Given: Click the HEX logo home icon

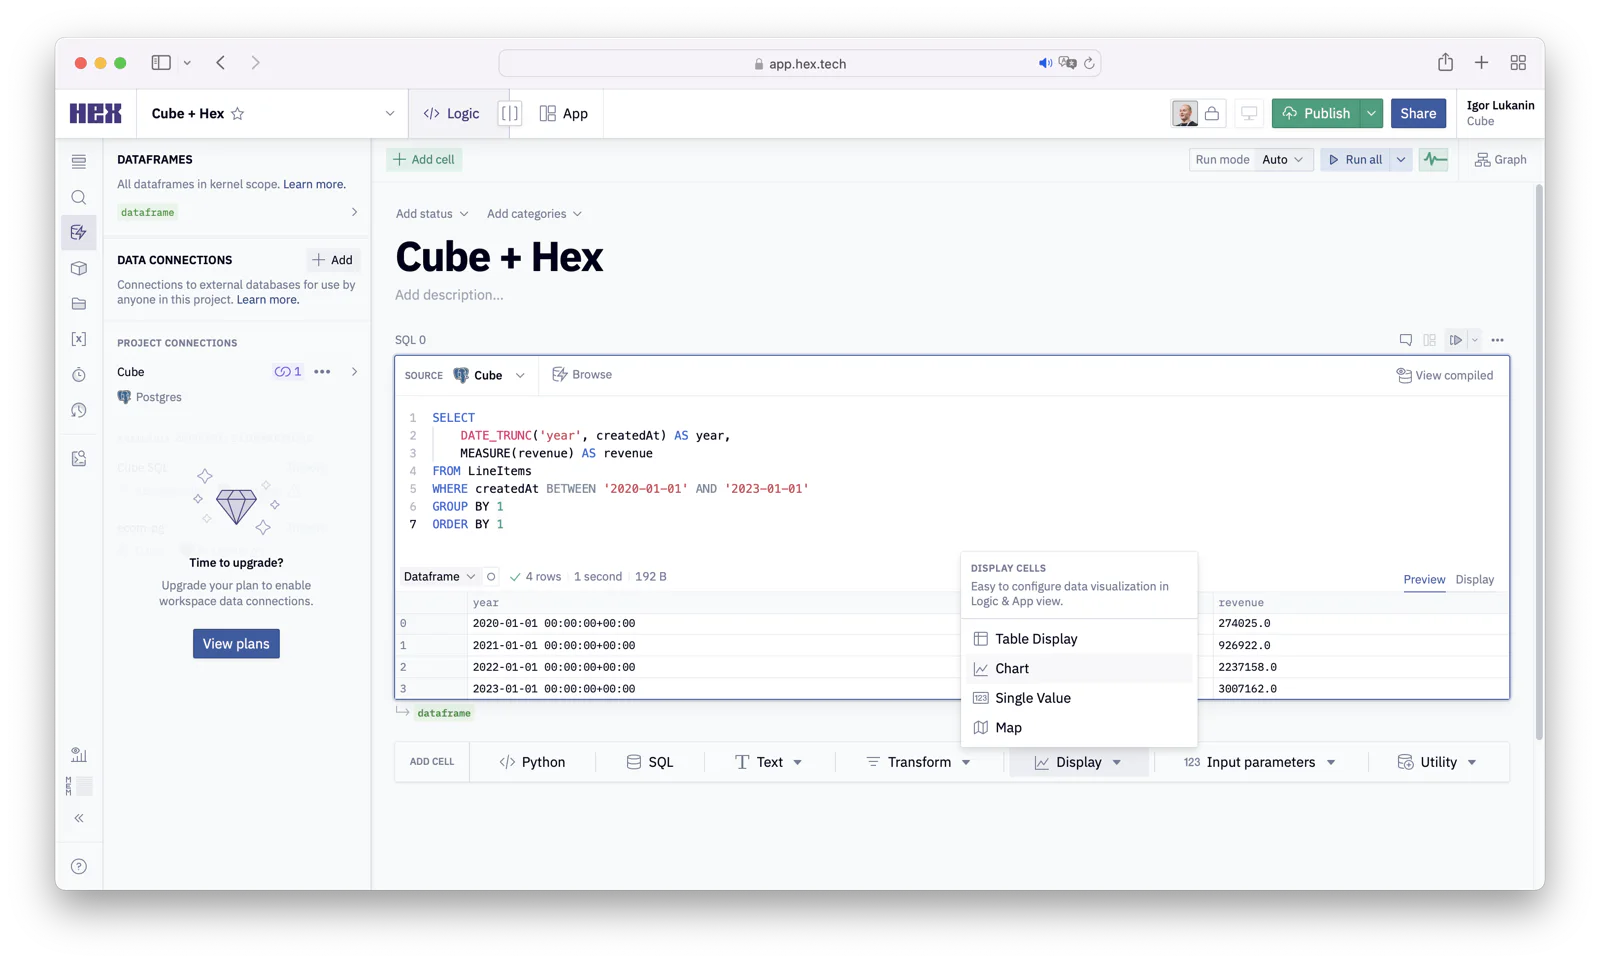Looking at the screenshot, I should click(96, 113).
